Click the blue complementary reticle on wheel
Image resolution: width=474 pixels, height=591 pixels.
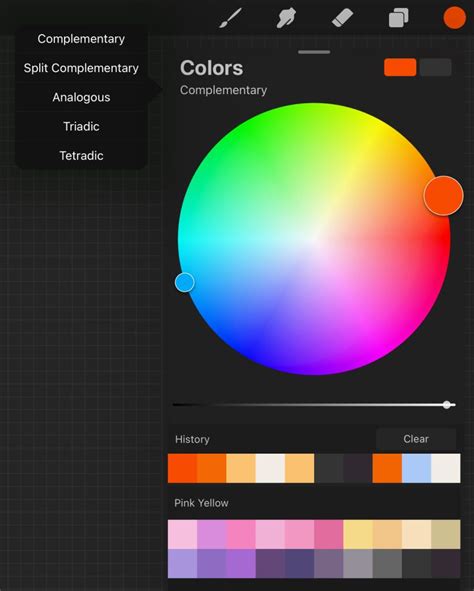(x=185, y=282)
